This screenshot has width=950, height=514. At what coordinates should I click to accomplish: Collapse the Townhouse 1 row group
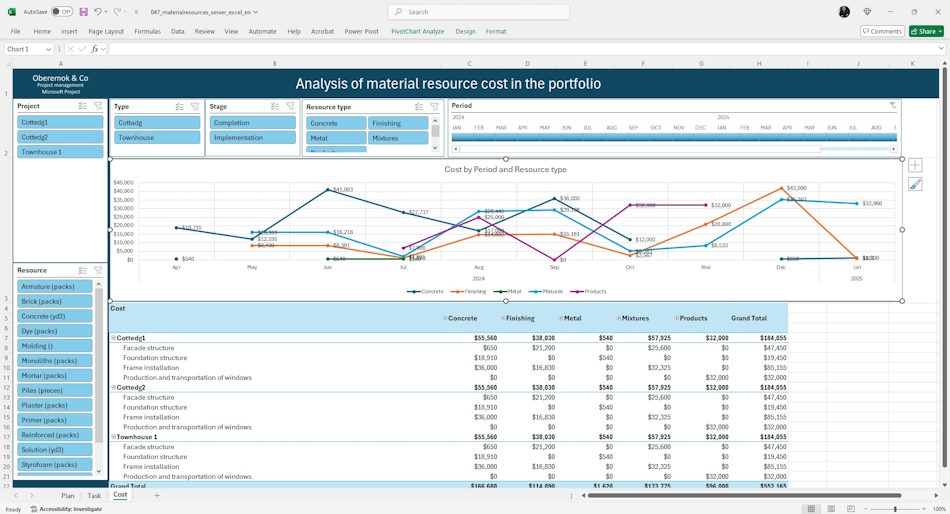tap(113, 437)
